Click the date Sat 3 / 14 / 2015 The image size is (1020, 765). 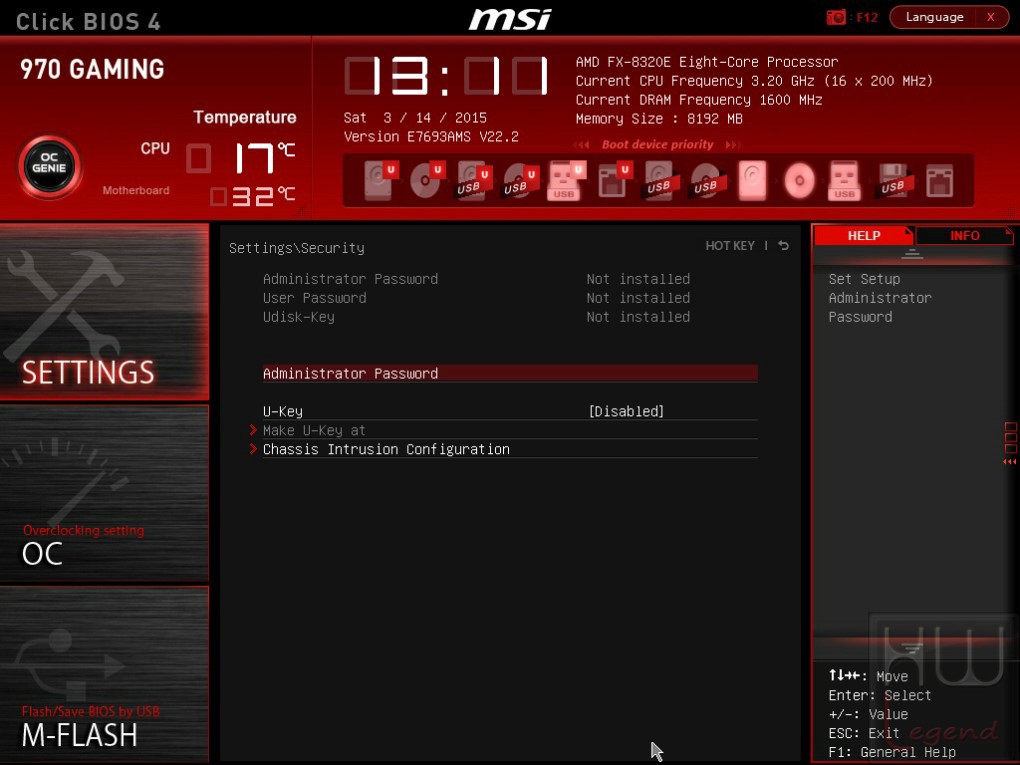(415, 118)
